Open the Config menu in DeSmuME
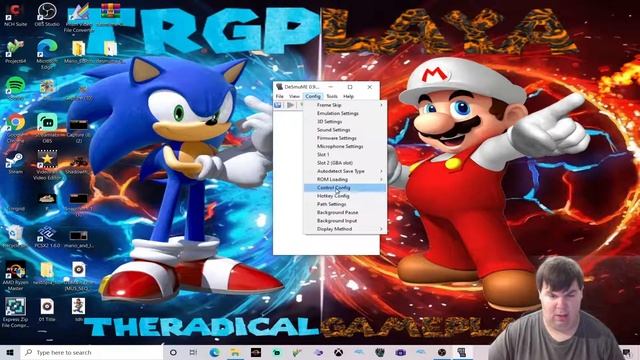This screenshot has width=640, height=360. [313, 96]
